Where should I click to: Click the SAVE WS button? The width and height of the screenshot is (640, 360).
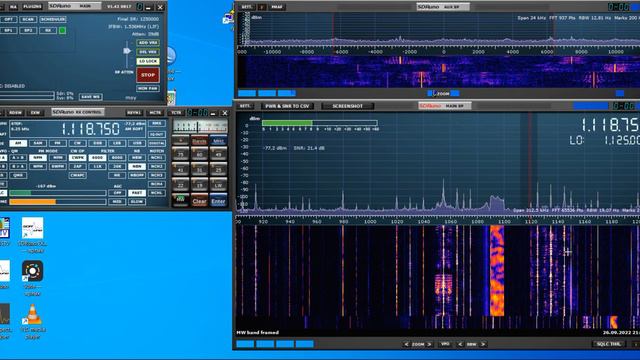[x=90, y=97]
